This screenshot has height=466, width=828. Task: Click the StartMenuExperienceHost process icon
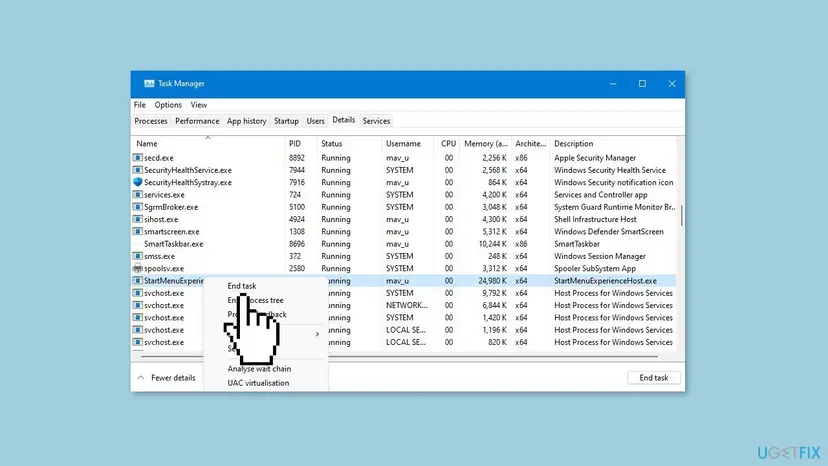pos(137,281)
